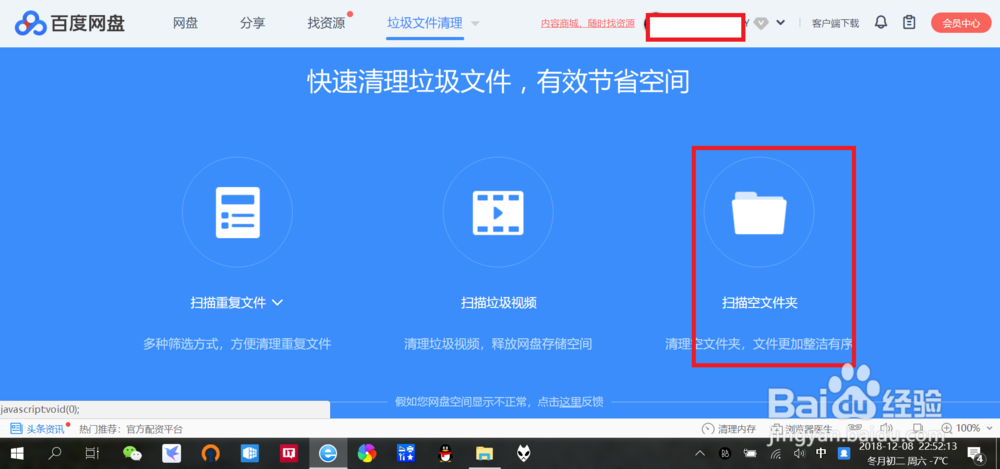Click 热门推荐: 官方配资平台 text

[x=131, y=429]
